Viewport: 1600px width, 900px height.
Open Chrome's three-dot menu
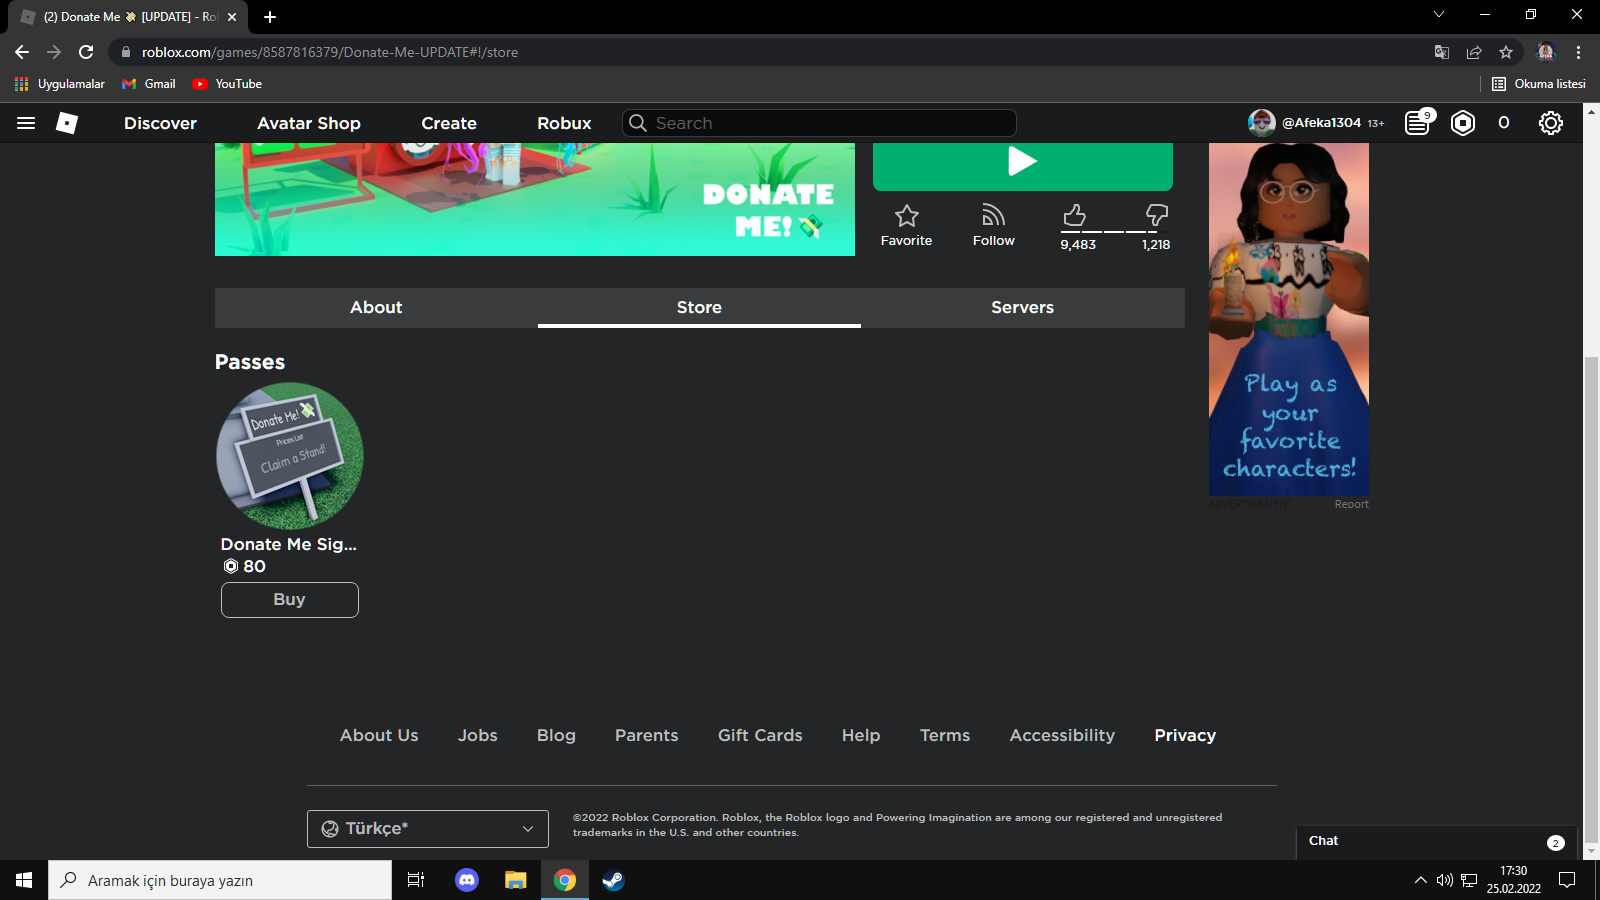tap(1579, 52)
